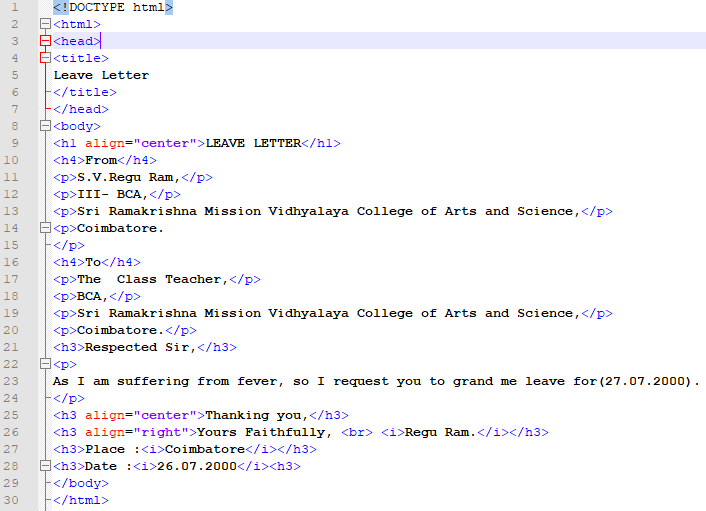Click the 'S.V.Regu Ram,' text
Image resolution: width=706 pixels, height=511 pixels.
[128, 177]
